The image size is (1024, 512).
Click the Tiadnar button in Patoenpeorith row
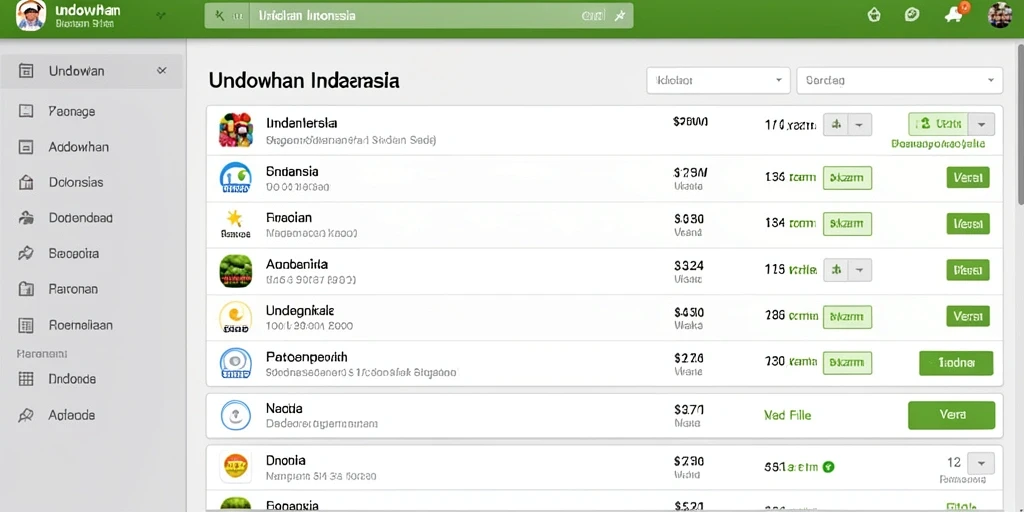[956, 363]
